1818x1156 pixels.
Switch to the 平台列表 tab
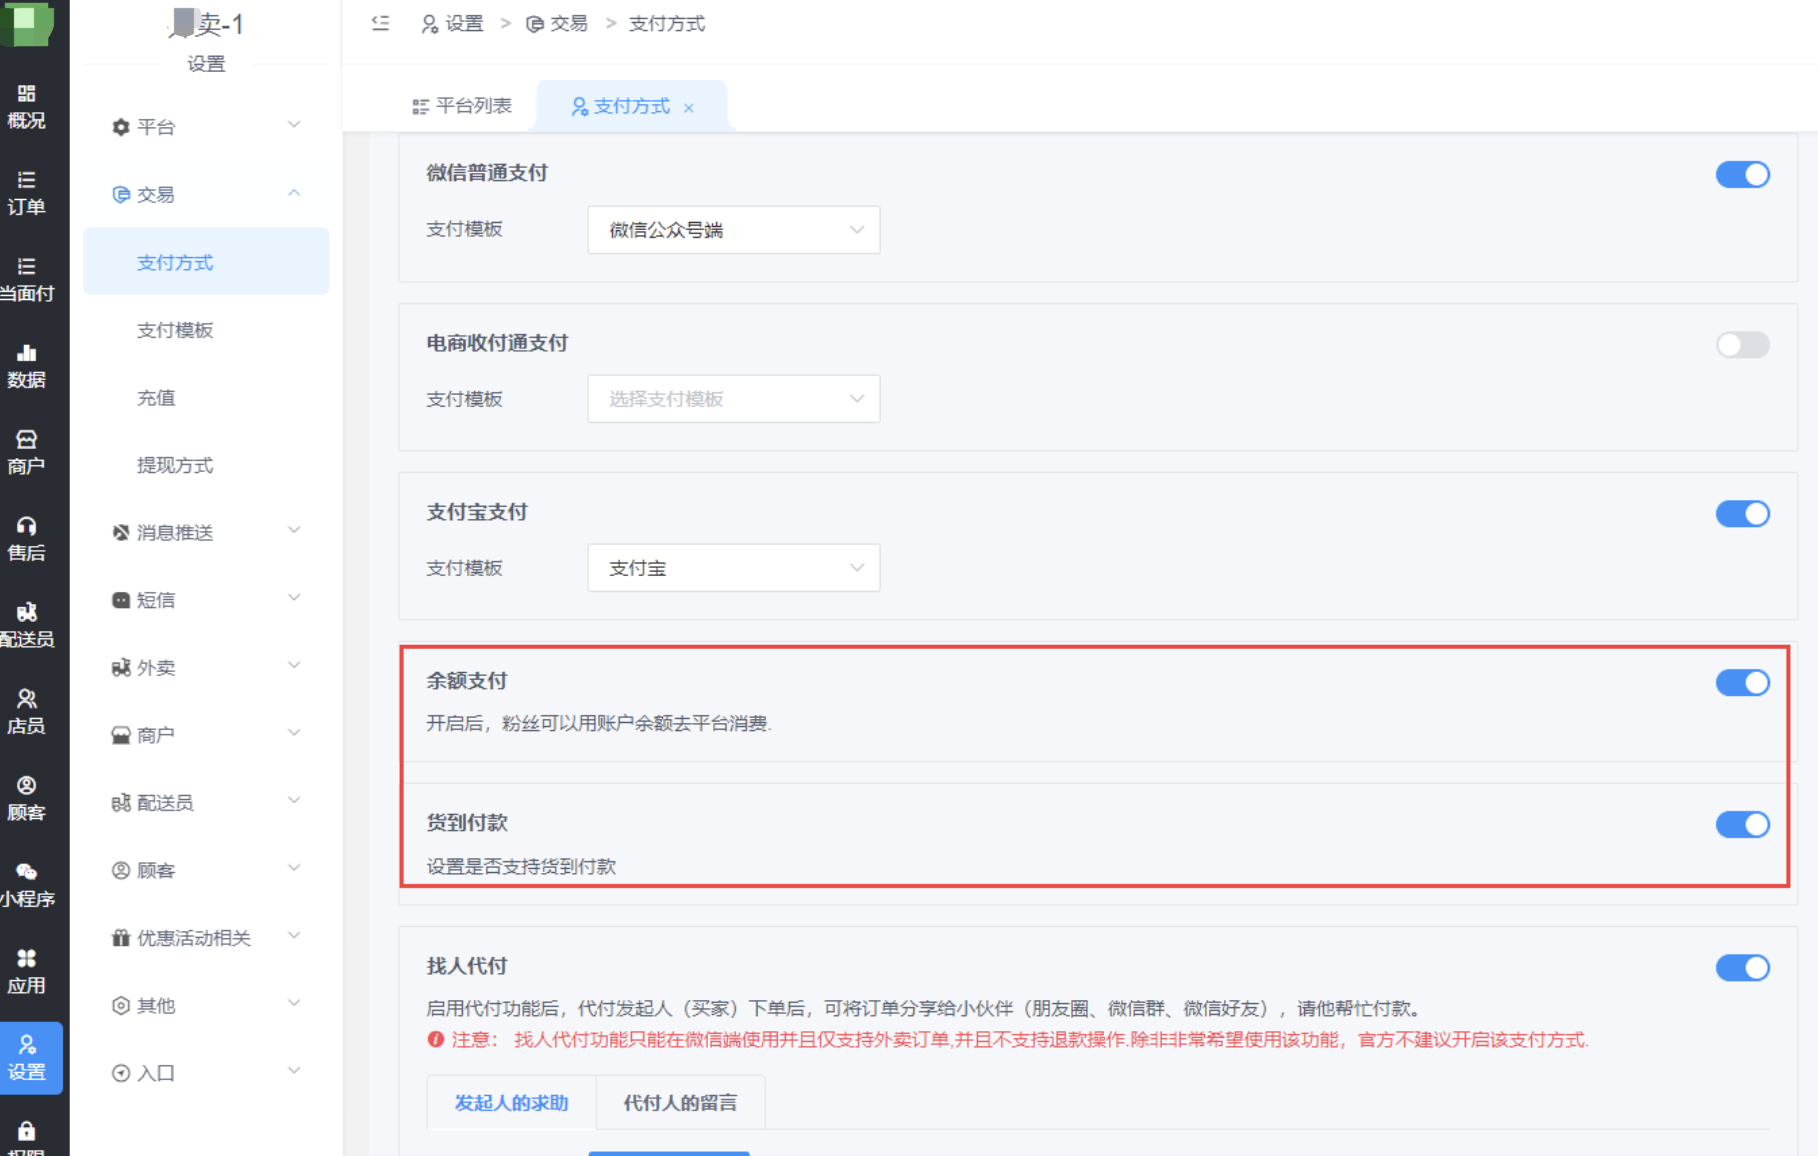[462, 106]
